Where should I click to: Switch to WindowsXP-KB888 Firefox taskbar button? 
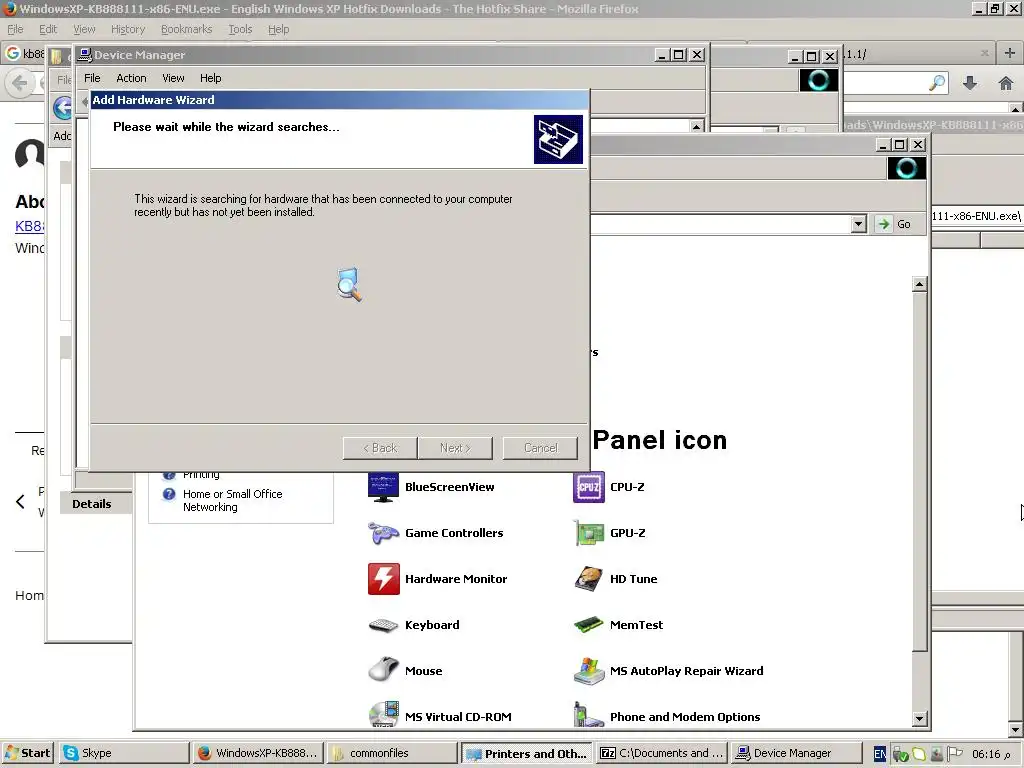(x=258, y=753)
